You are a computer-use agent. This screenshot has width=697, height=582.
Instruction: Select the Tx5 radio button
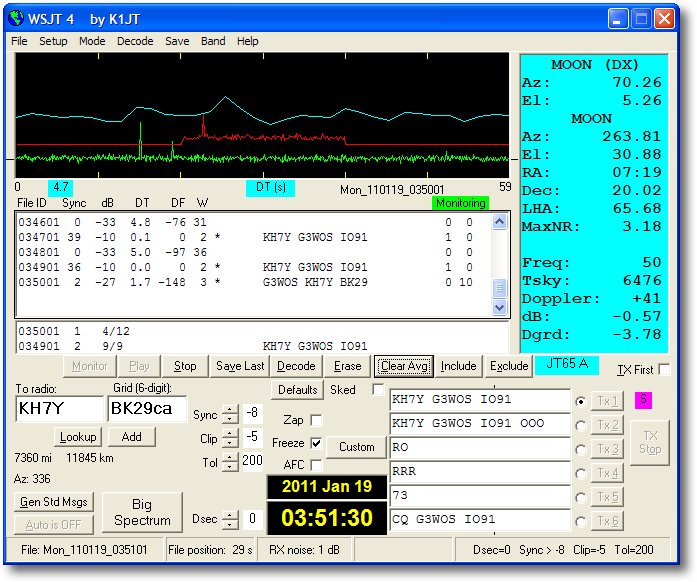pyautogui.click(x=580, y=498)
